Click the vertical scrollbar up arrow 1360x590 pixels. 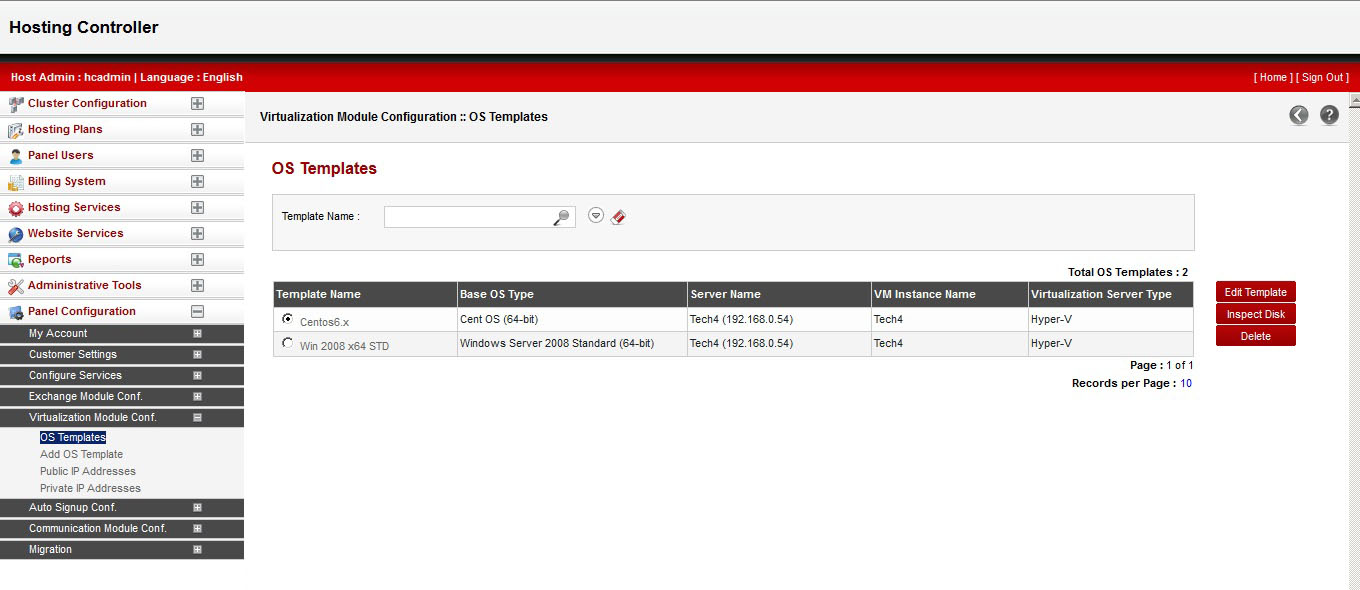pos(1354,99)
